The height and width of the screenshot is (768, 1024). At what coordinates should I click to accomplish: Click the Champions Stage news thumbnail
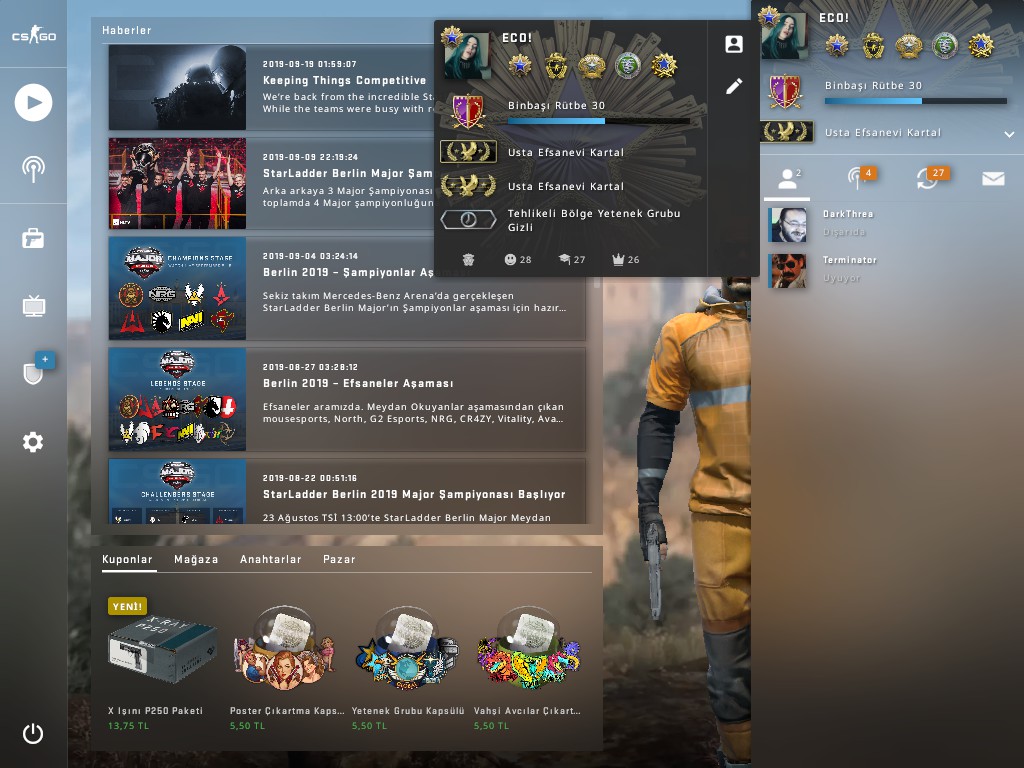(178, 288)
